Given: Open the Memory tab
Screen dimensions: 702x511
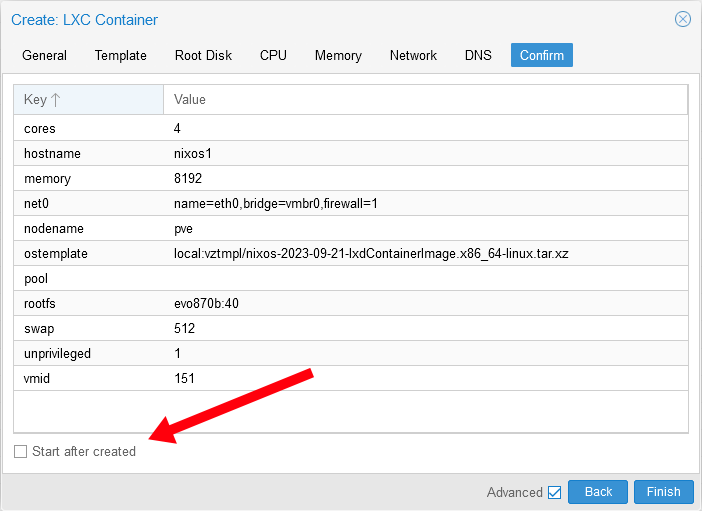Looking at the screenshot, I should (338, 55).
